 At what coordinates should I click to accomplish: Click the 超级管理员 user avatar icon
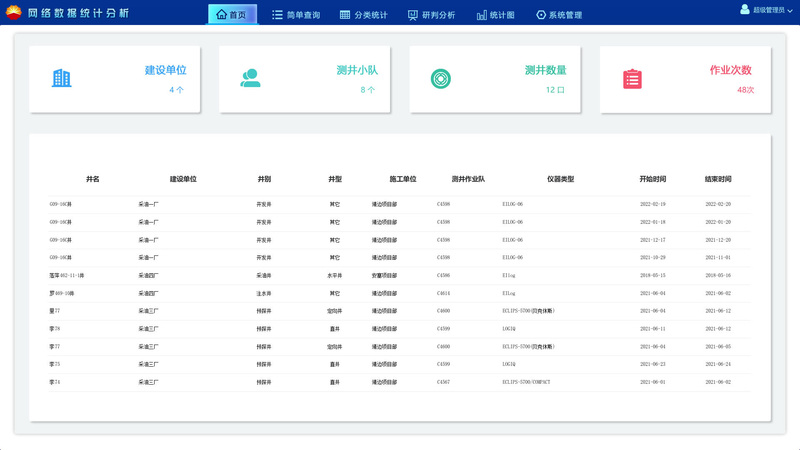tap(745, 9)
